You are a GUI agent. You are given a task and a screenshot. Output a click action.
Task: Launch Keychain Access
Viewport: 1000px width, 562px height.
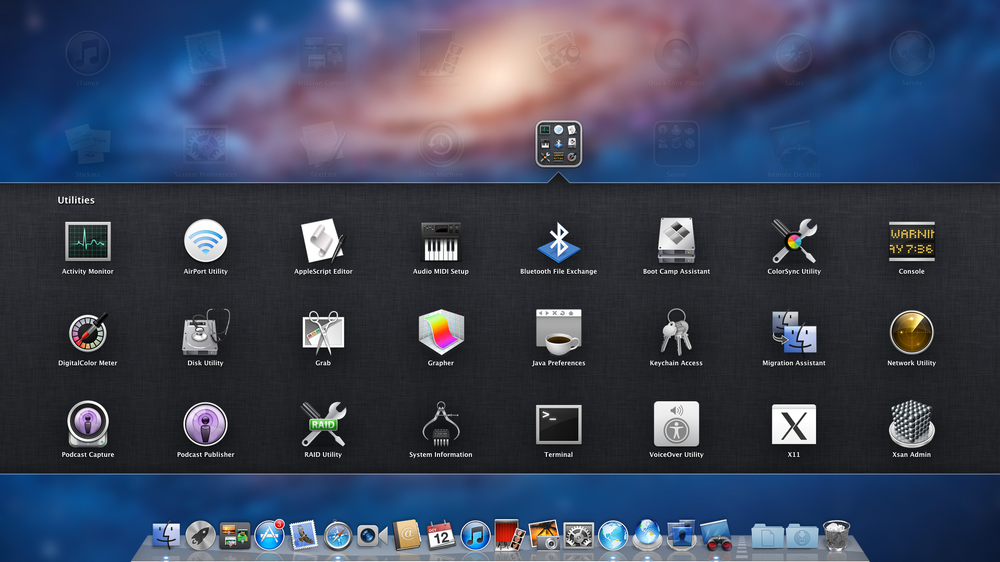click(x=676, y=332)
